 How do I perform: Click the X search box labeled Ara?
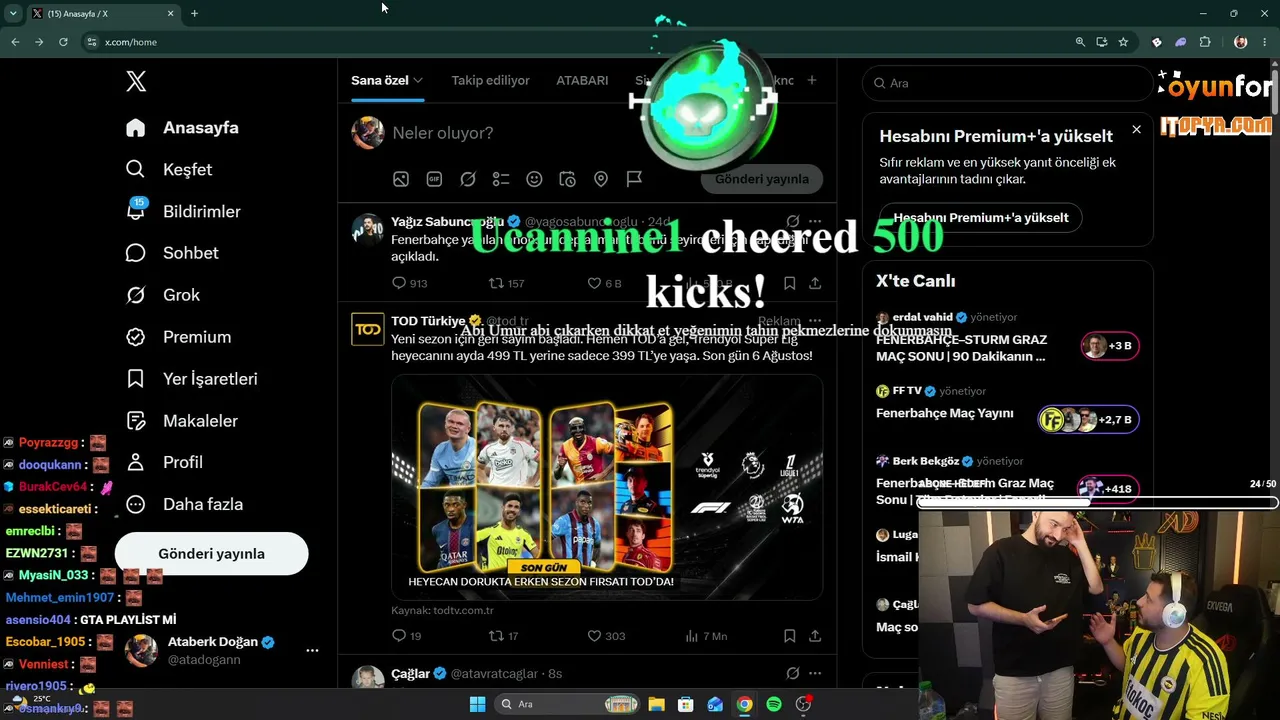click(x=1007, y=83)
